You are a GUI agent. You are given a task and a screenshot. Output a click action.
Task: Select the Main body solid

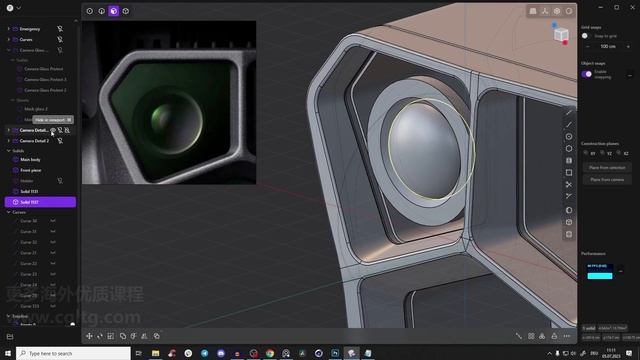pos(30,160)
